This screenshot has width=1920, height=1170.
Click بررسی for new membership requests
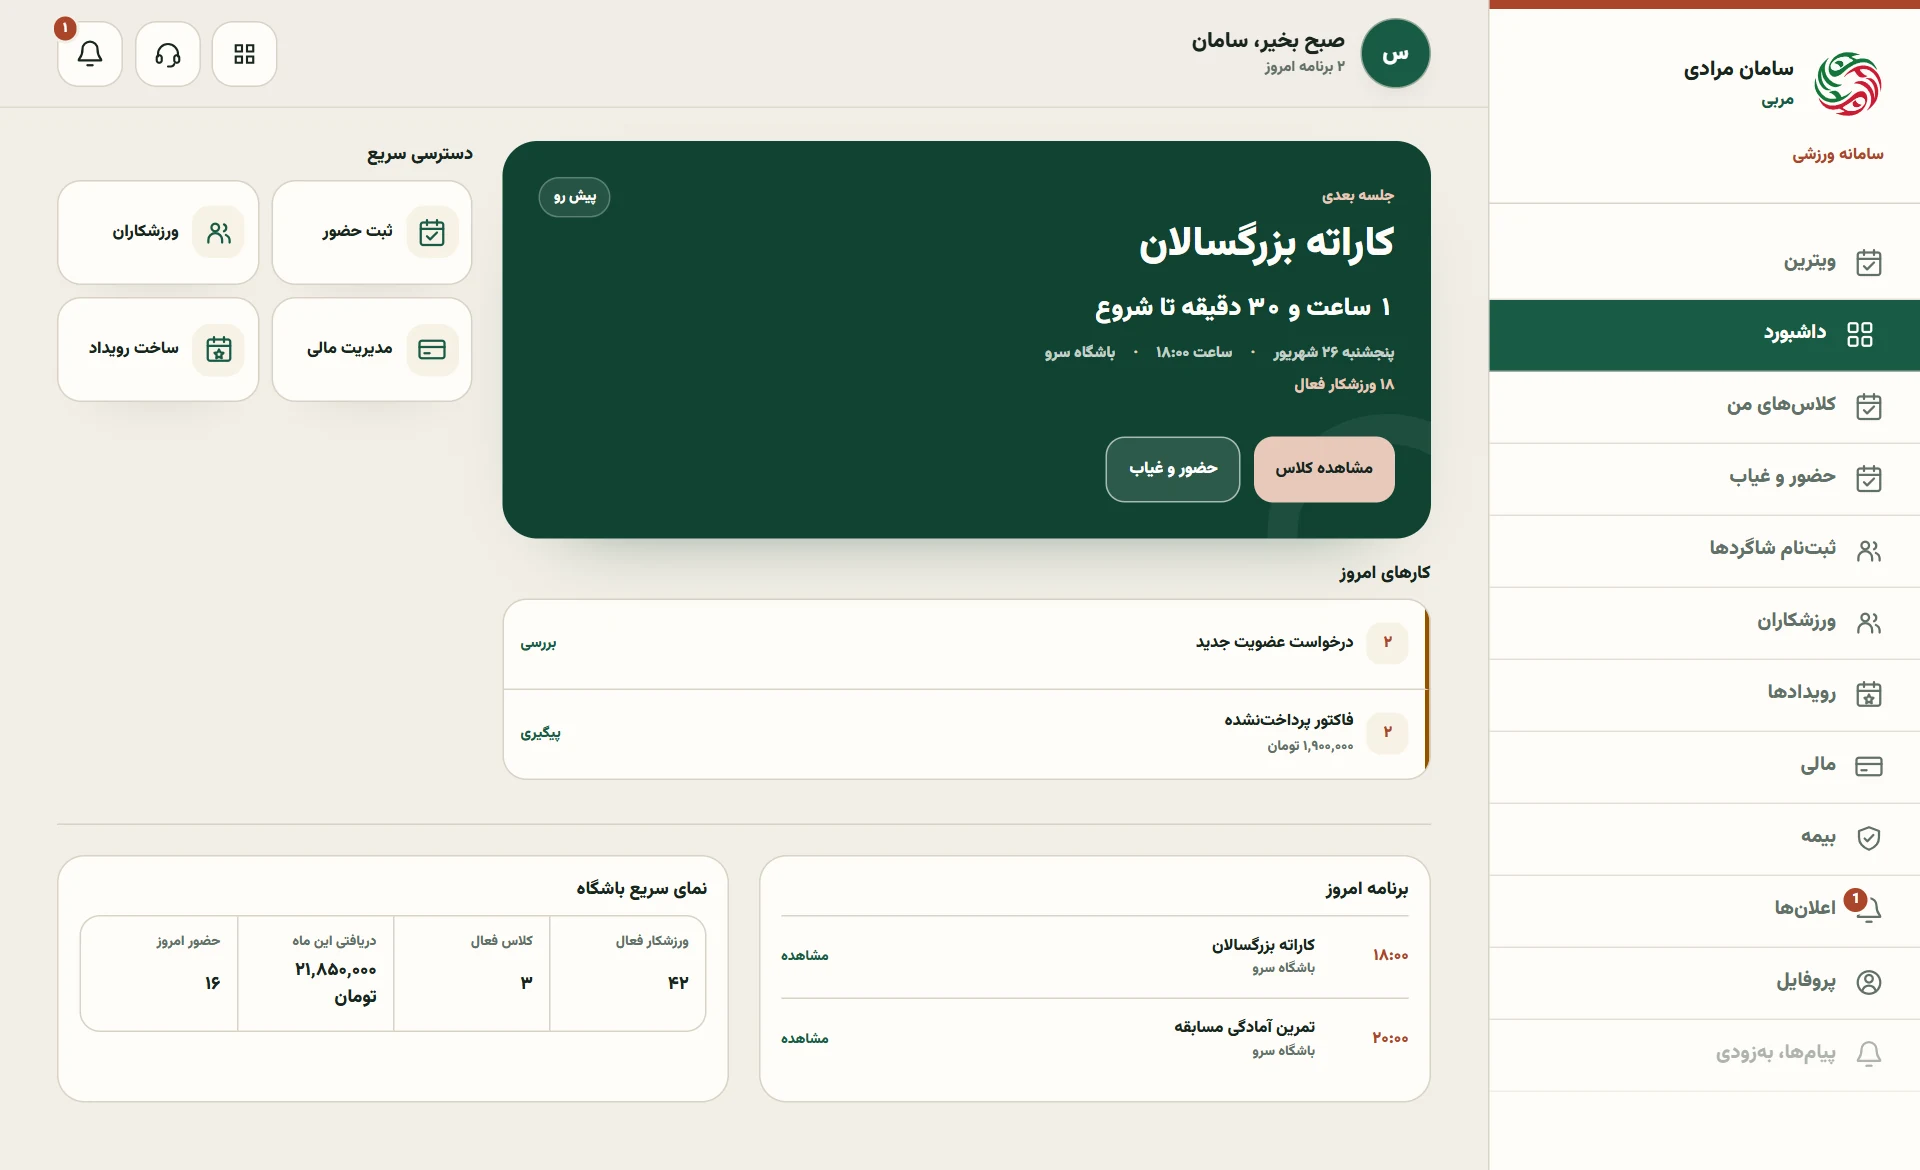pos(538,643)
